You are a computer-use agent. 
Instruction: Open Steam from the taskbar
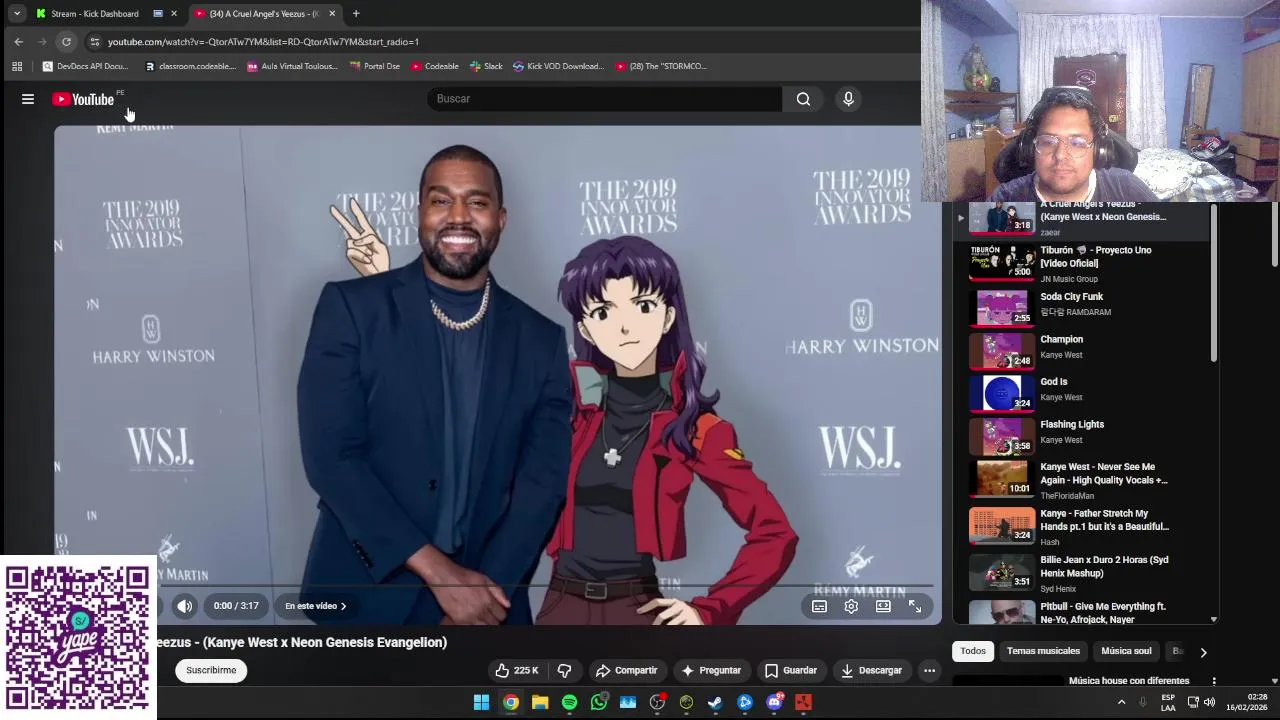pos(715,703)
